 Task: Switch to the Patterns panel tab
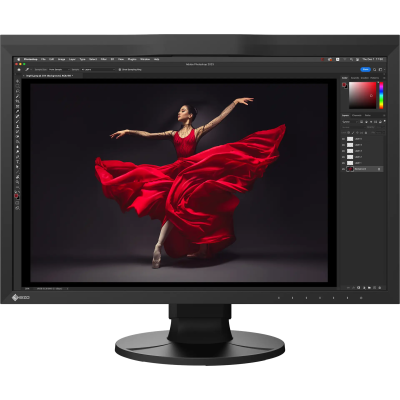tap(374, 78)
